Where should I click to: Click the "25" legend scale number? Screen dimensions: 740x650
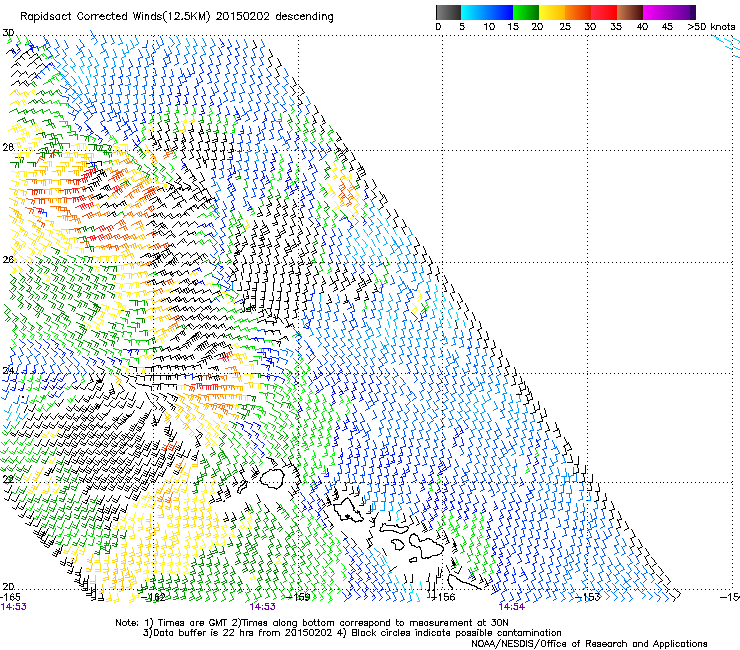[x=565, y=26]
